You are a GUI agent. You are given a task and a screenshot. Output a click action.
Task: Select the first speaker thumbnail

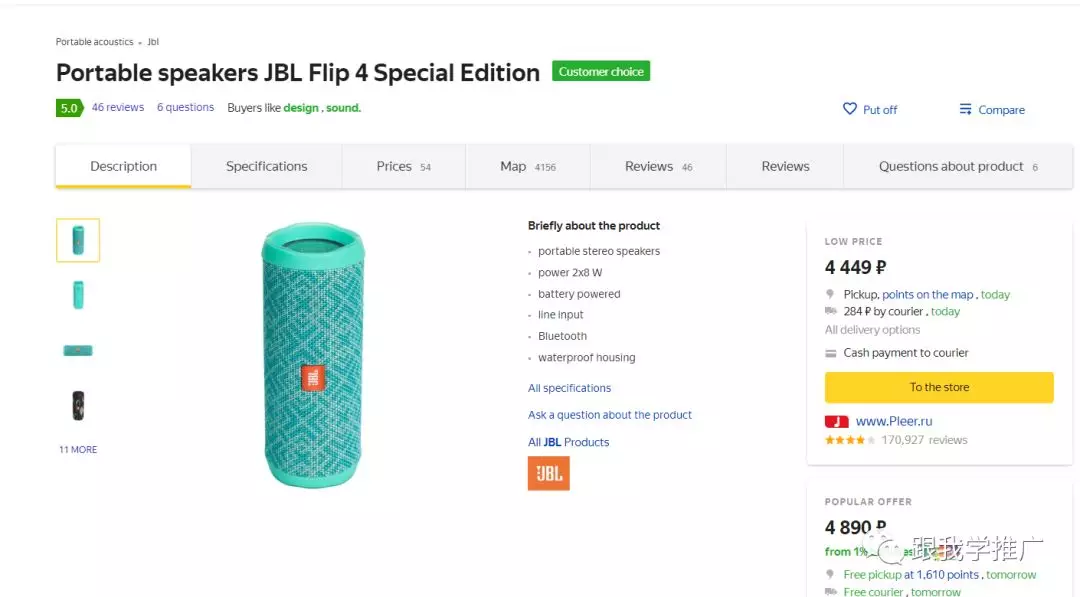coord(78,240)
